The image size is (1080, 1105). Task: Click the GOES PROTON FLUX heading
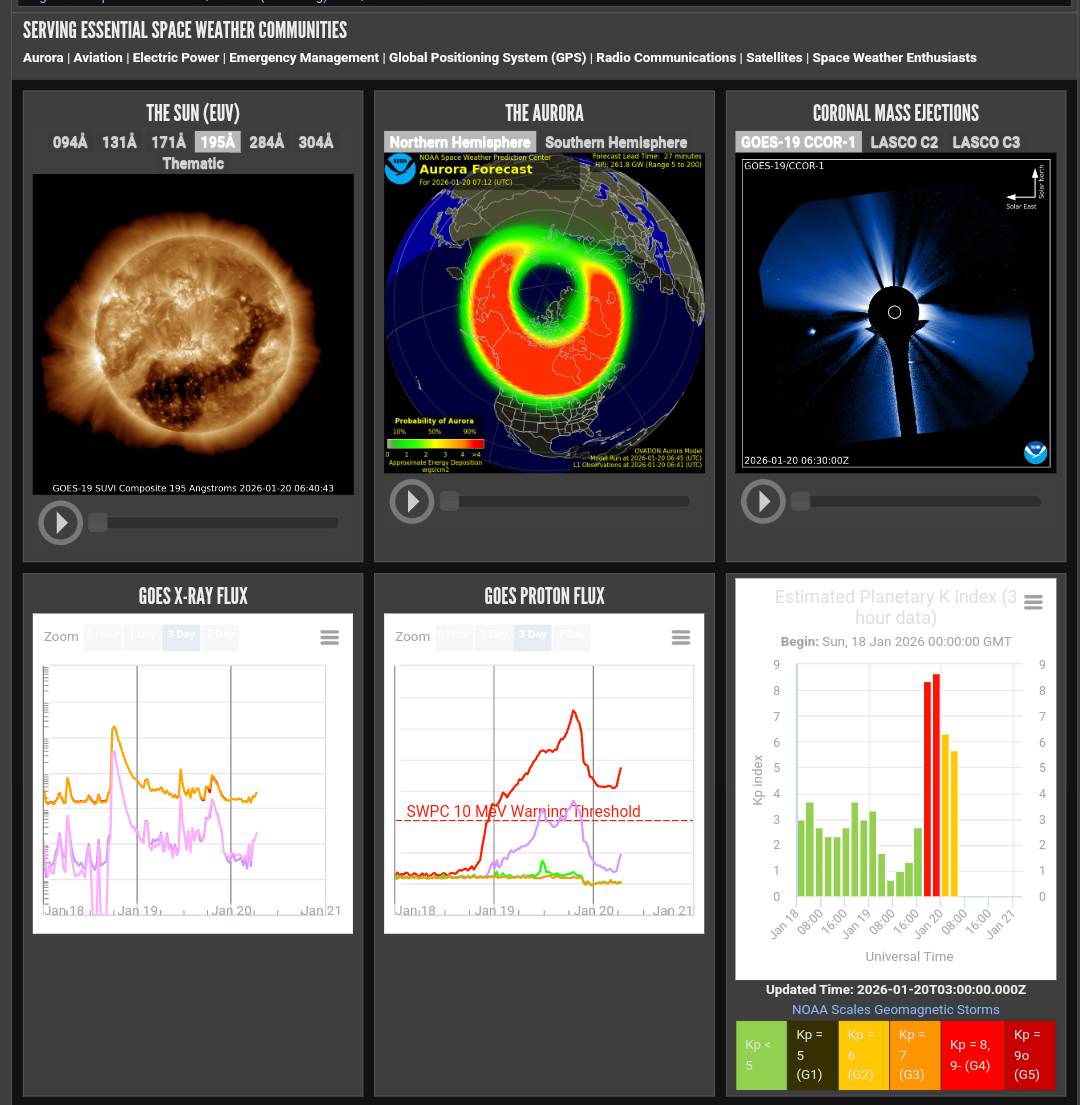tap(545, 596)
